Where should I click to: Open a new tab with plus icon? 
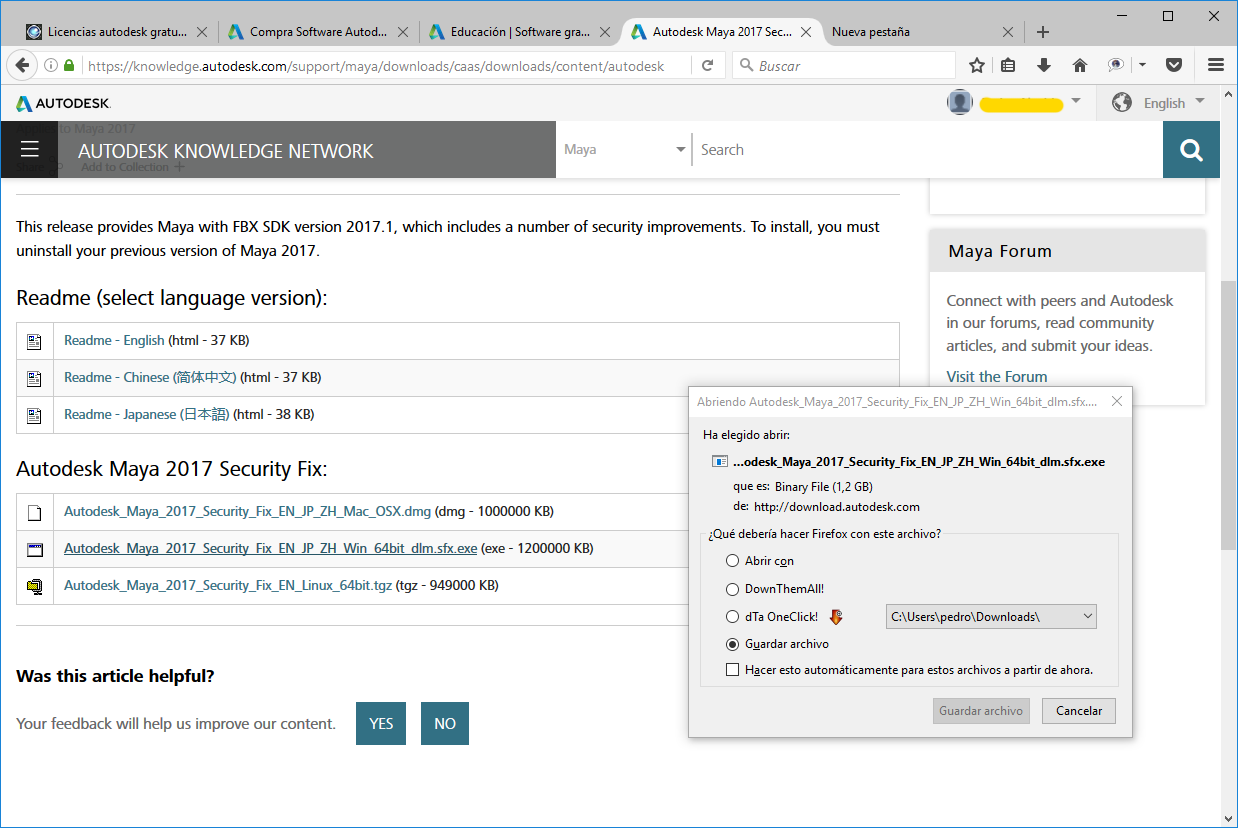[1043, 32]
